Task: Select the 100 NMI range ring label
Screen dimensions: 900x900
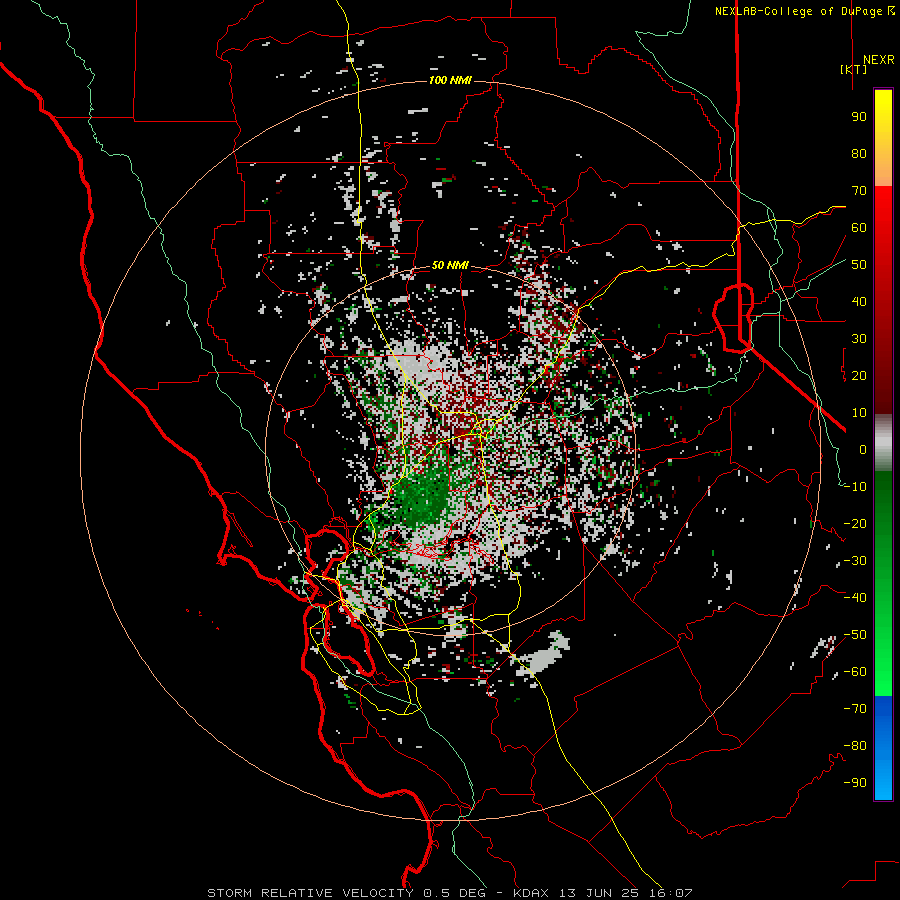Action: click(450, 80)
